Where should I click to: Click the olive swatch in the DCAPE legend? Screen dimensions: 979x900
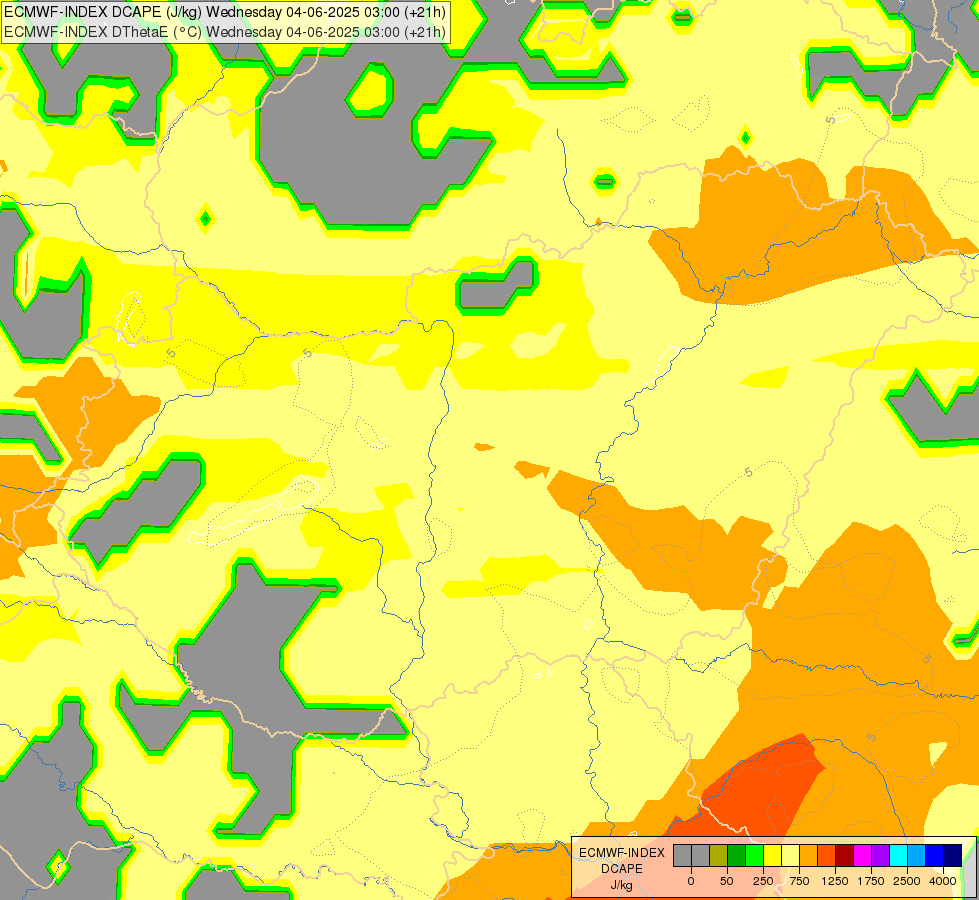tap(719, 855)
